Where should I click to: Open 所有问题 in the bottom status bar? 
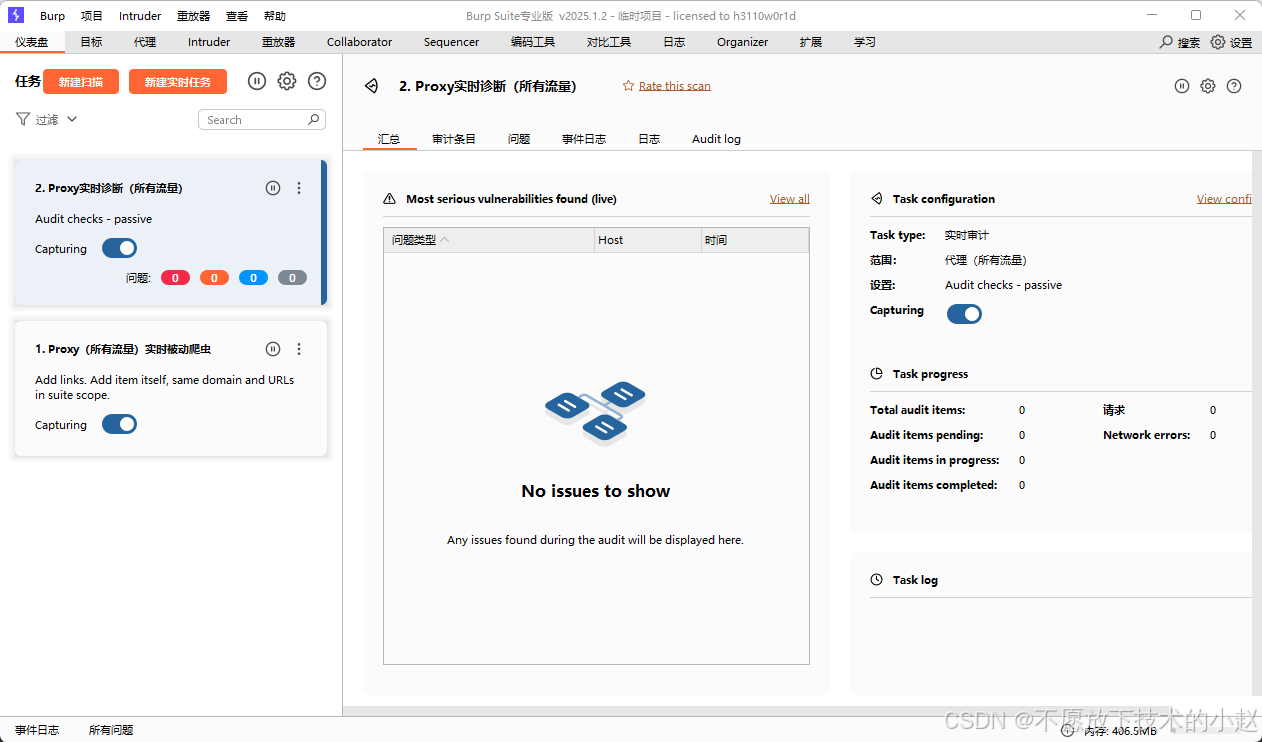point(111,730)
